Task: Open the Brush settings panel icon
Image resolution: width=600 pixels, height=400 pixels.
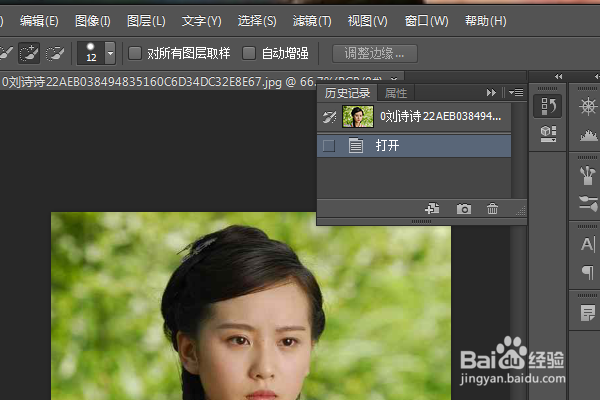Action: [x=588, y=203]
